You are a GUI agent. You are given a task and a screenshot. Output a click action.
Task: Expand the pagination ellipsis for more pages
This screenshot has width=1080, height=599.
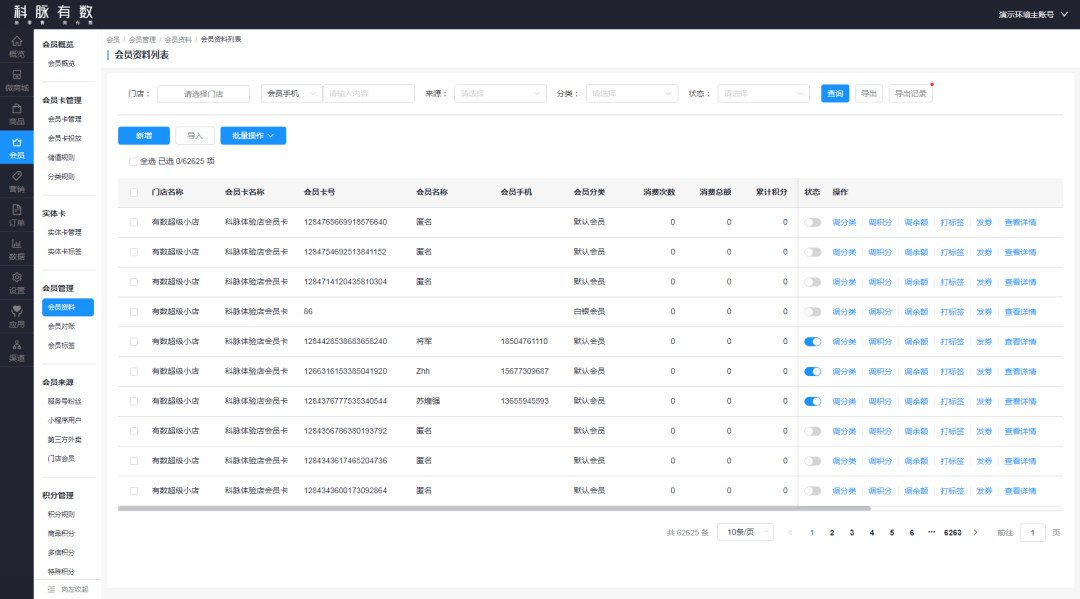click(x=932, y=532)
